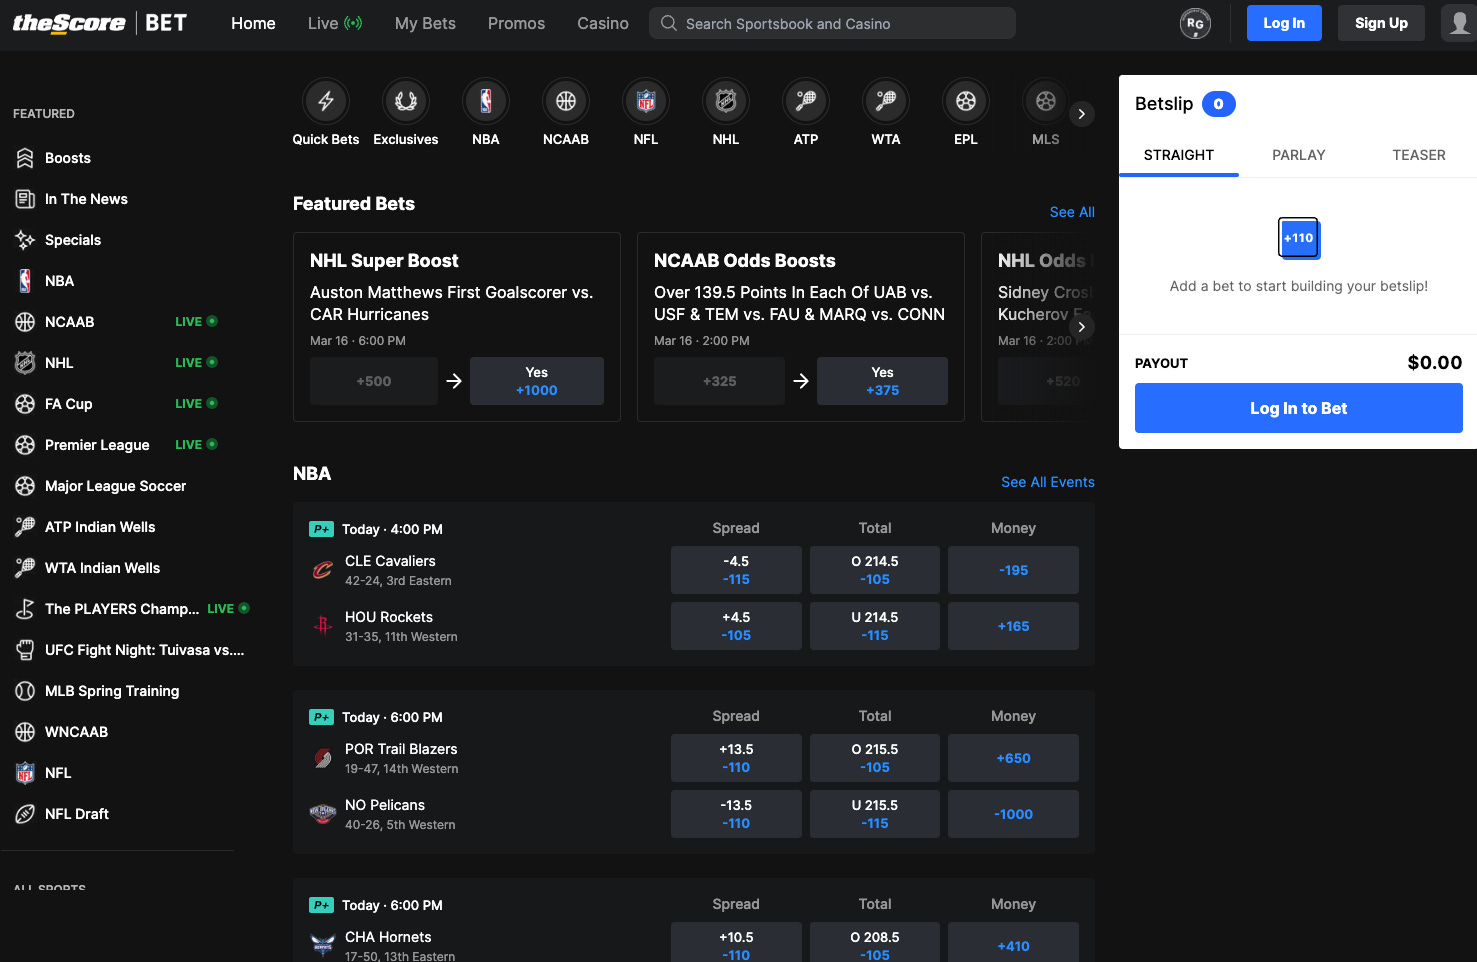Pick Cavaliers -4.5 spread odds
The height and width of the screenshot is (962, 1477).
736,570
